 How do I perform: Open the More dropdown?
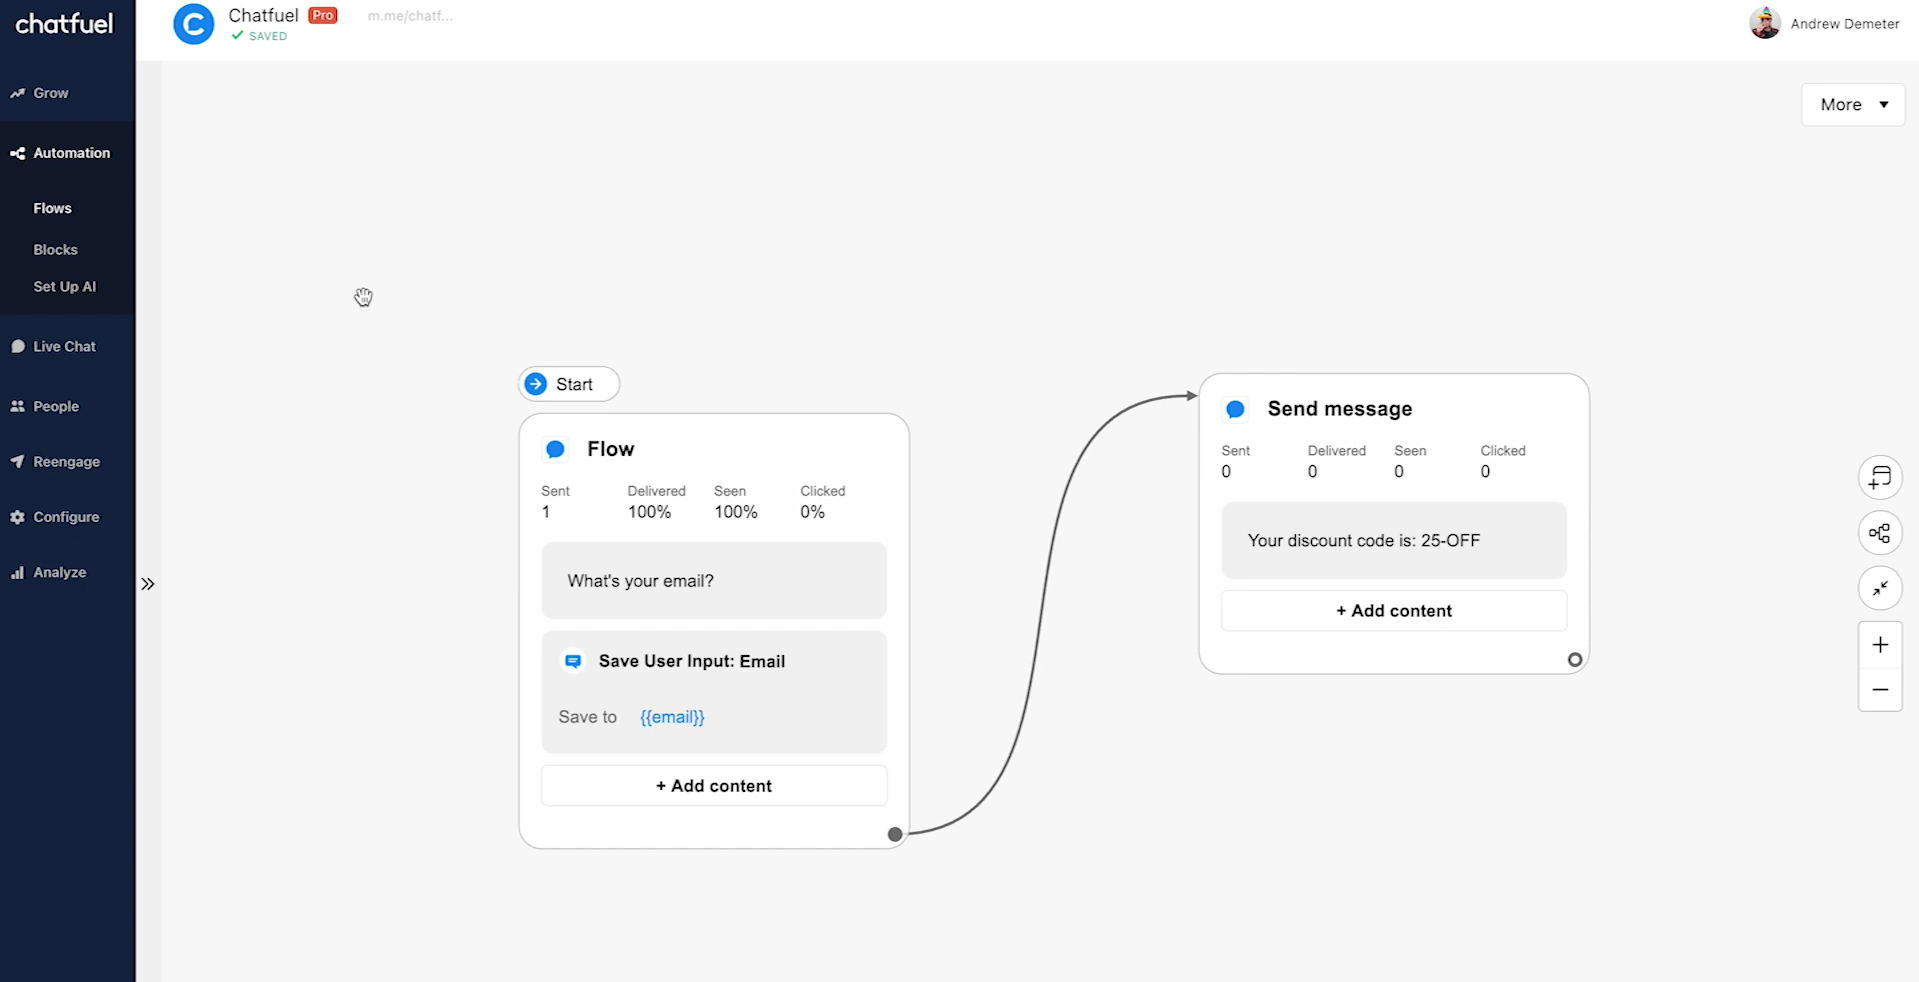tap(1851, 104)
